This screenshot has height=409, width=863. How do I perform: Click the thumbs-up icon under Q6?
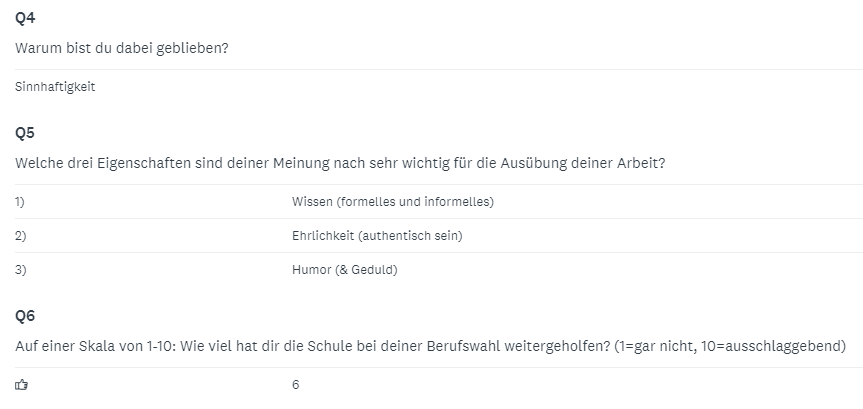[x=22, y=385]
